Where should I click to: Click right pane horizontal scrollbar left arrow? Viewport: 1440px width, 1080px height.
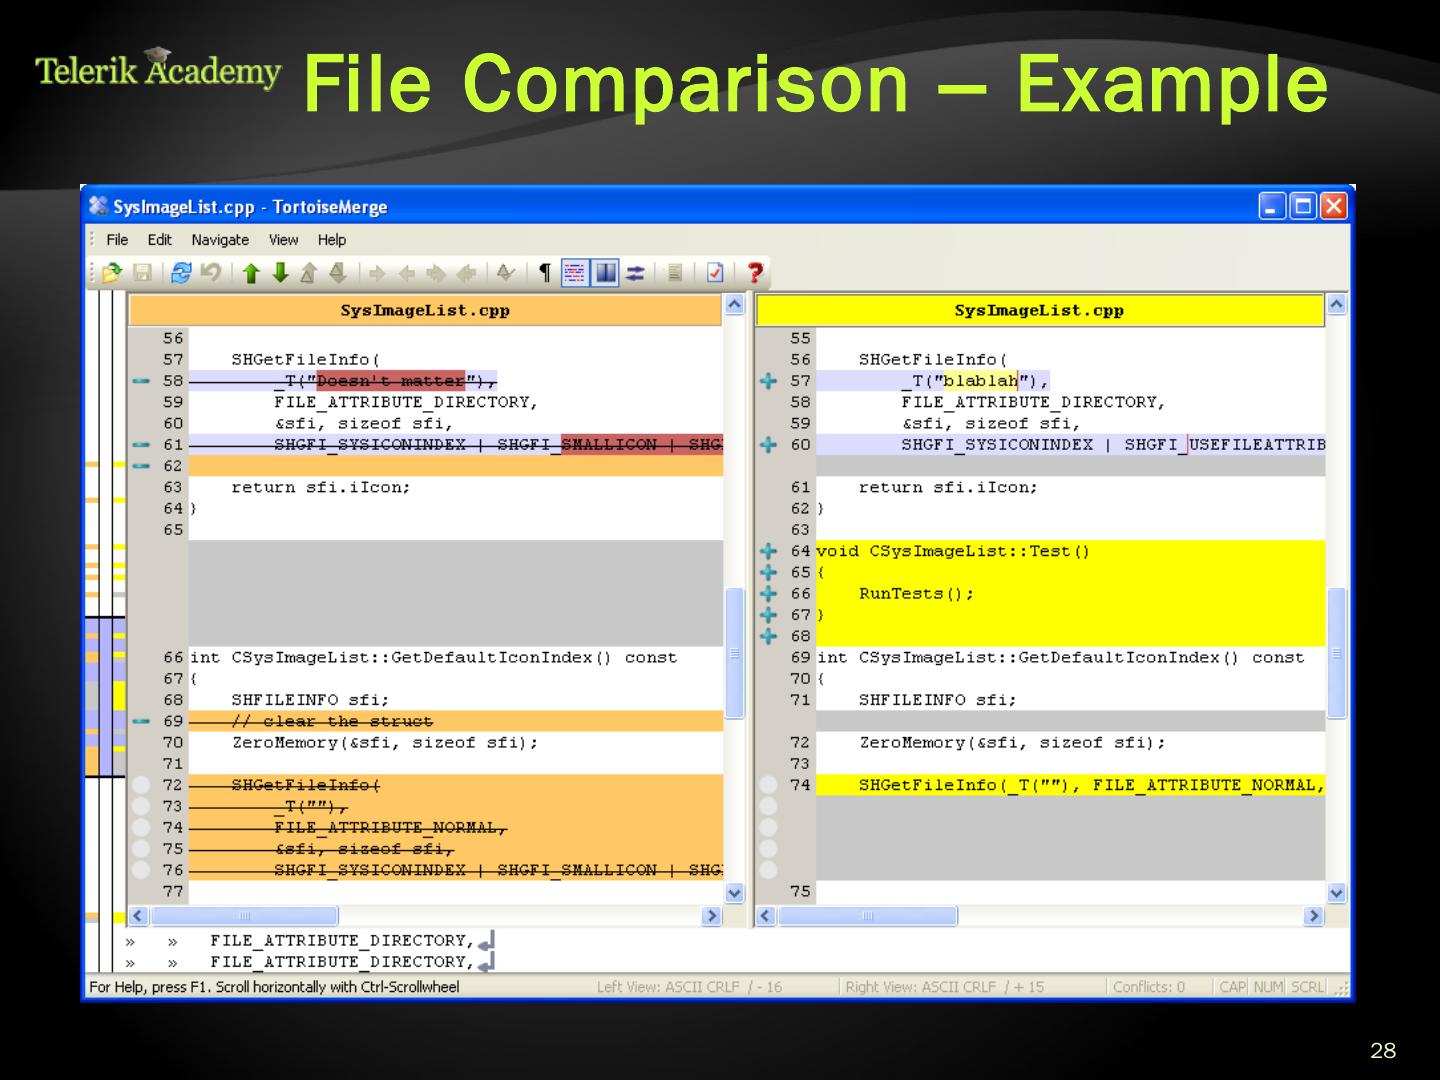tap(766, 916)
